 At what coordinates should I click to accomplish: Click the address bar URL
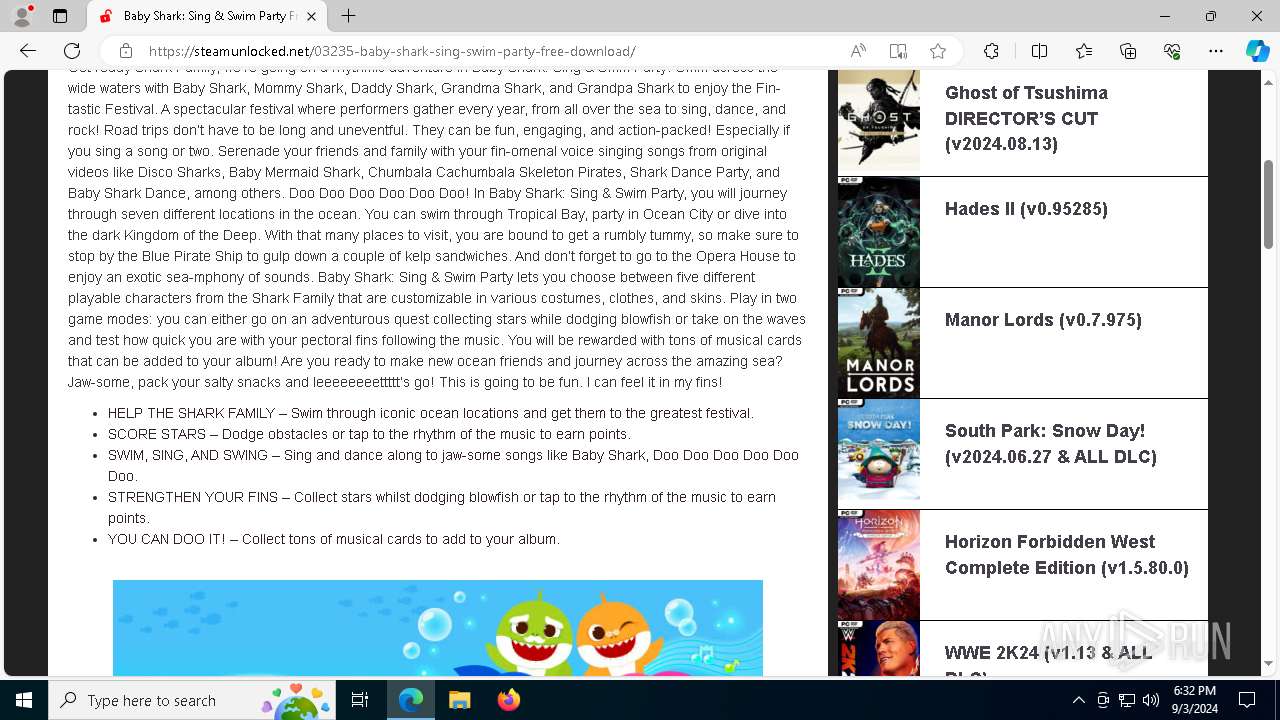[392, 51]
